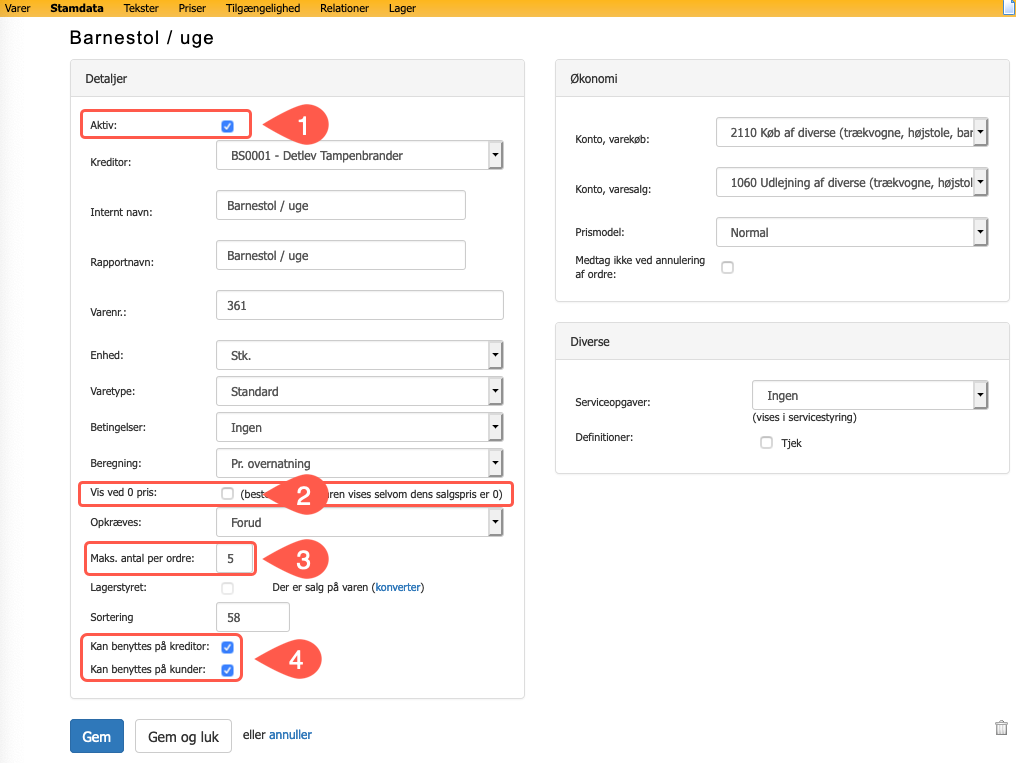This screenshot has height=763, width=1016.
Task: Tick the Tjek definitions checkbox
Action: coord(767,442)
